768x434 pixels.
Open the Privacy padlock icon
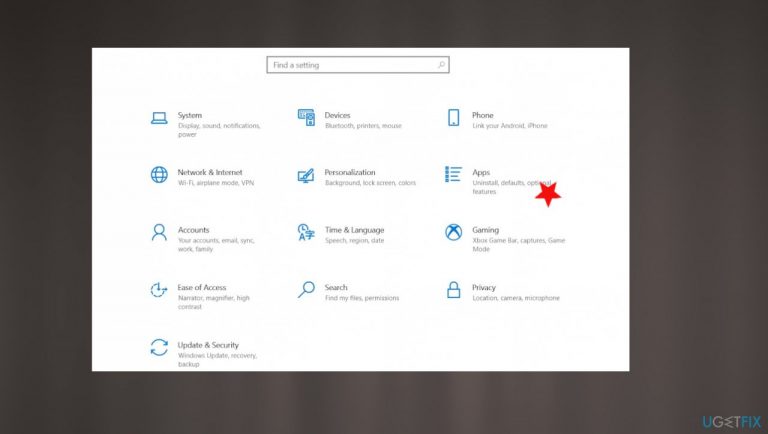point(454,289)
